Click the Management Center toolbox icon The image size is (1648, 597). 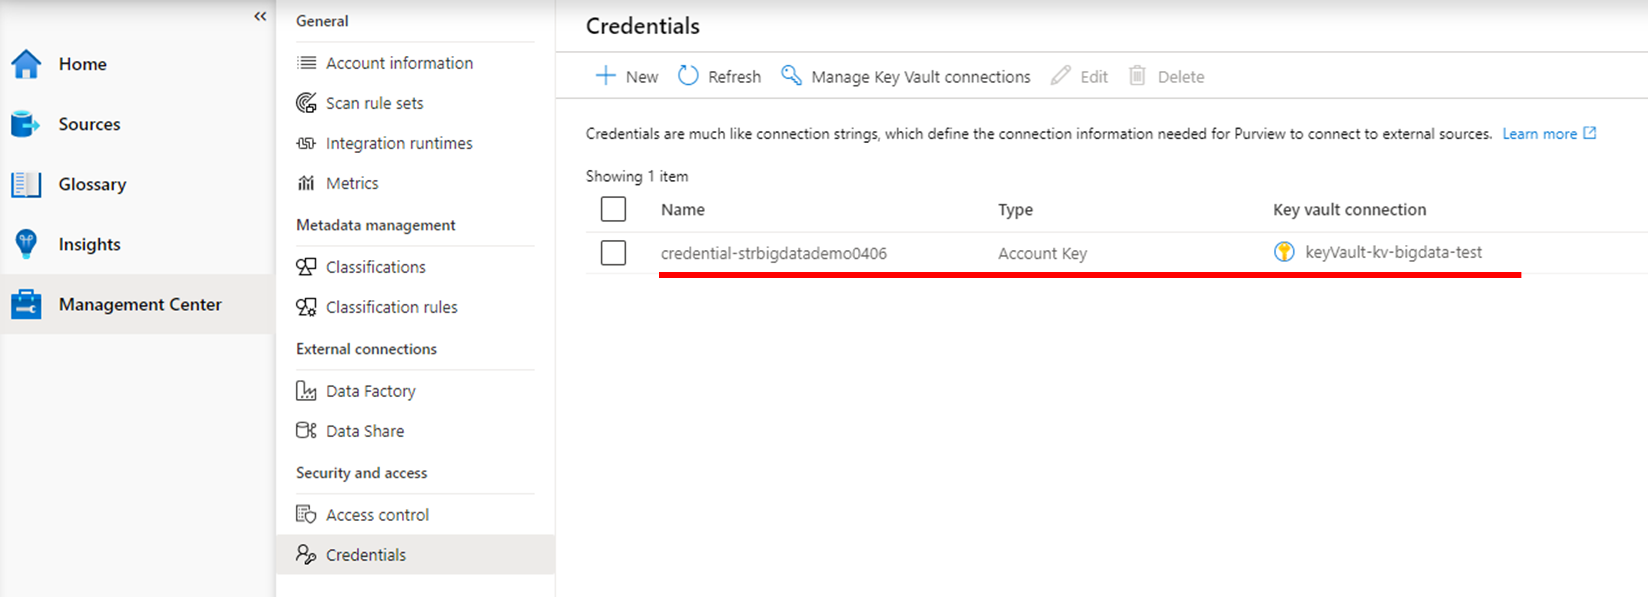[x=26, y=304]
